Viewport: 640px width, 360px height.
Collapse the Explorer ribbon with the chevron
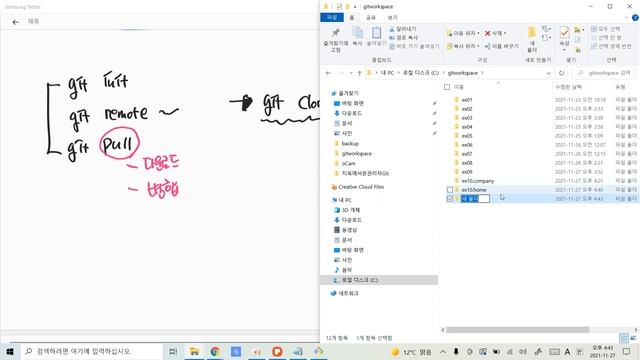tap(627, 18)
